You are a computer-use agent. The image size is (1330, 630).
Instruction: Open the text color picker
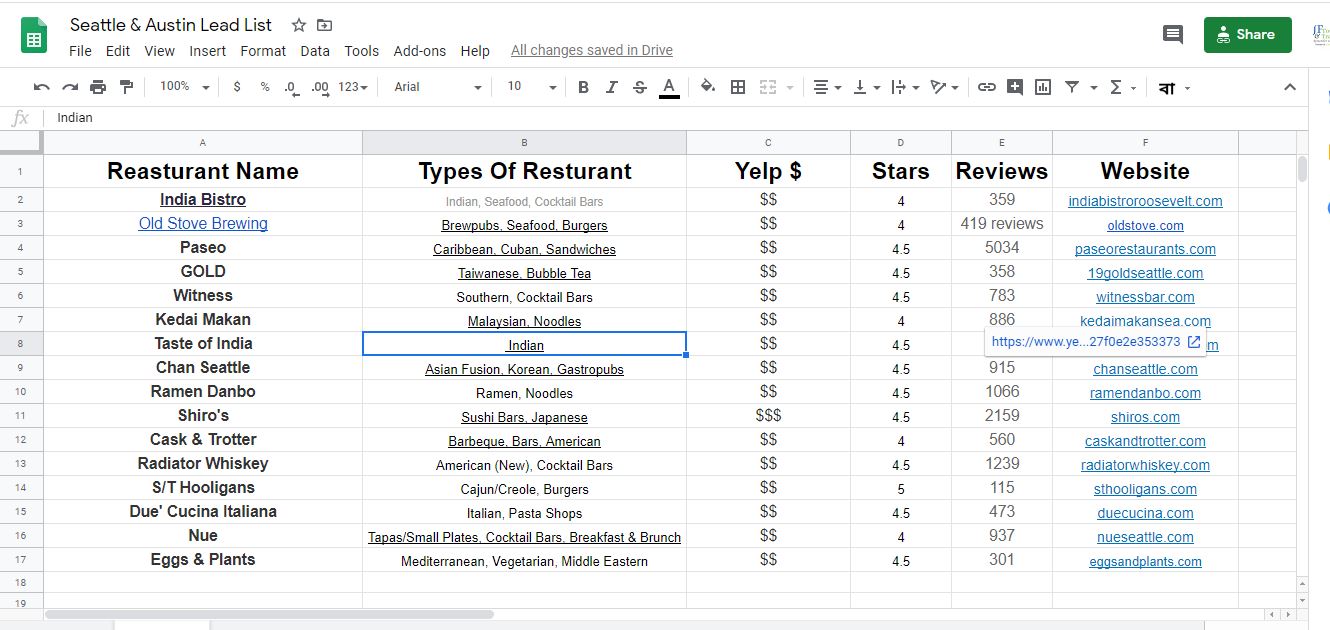(x=669, y=87)
